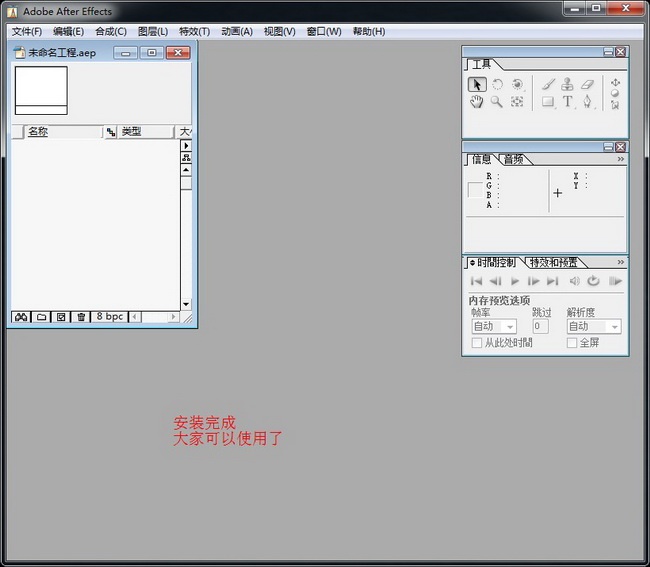
Task: Open the 解析度 dropdown
Action: tap(594, 327)
